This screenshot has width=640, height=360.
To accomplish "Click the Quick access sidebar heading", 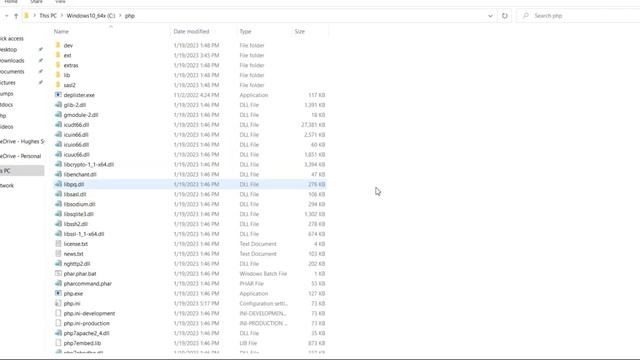I will pyautogui.click(x=12, y=38).
